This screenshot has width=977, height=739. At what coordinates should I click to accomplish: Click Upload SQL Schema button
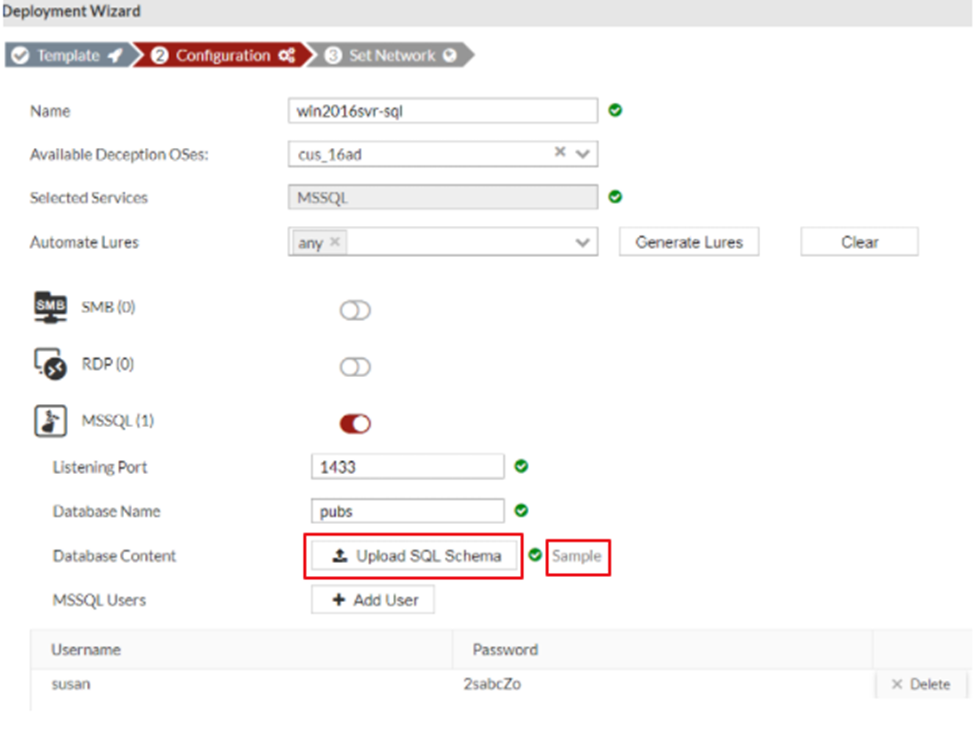pyautogui.click(x=414, y=555)
